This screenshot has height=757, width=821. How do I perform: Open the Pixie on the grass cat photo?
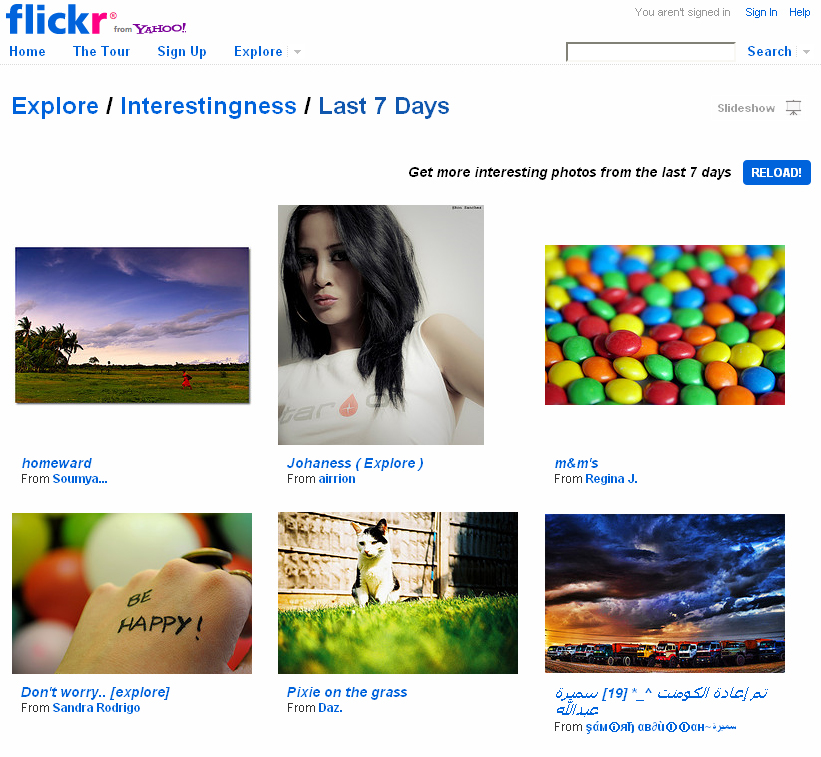[x=397, y=593]
